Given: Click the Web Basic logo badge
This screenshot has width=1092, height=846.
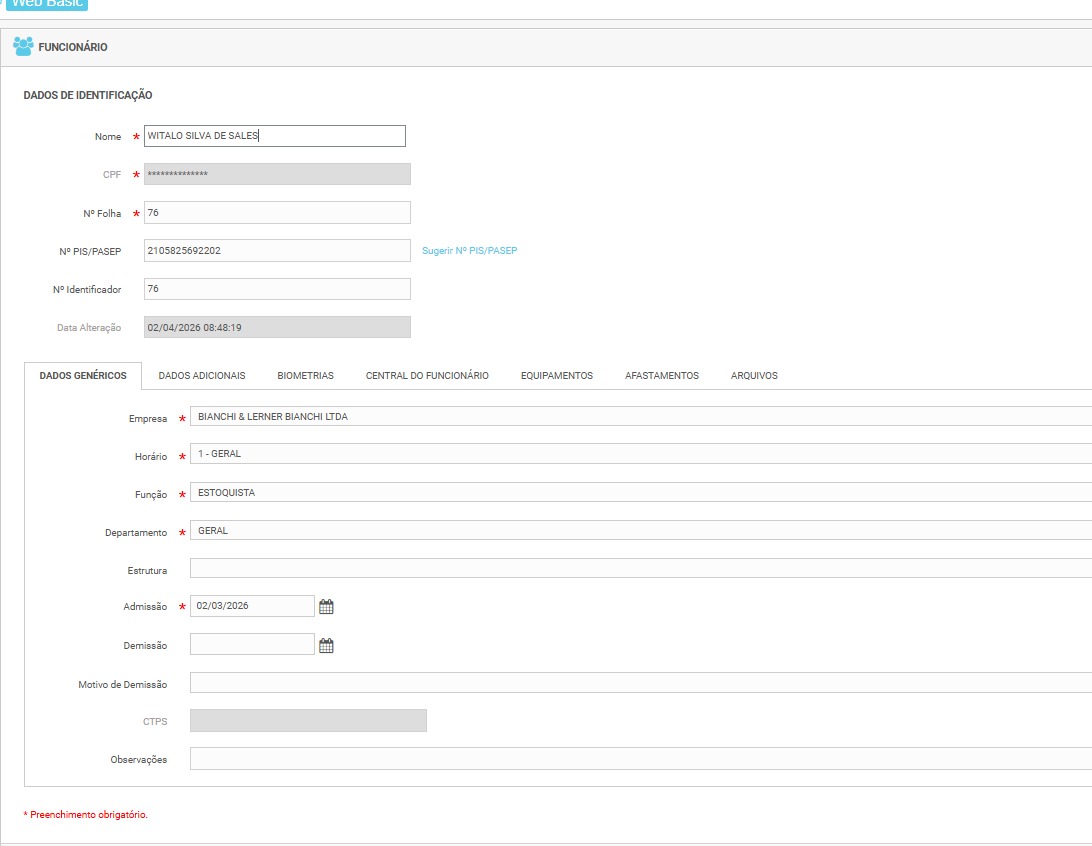Looking at the screenshot, I should (x=47, y=4).
